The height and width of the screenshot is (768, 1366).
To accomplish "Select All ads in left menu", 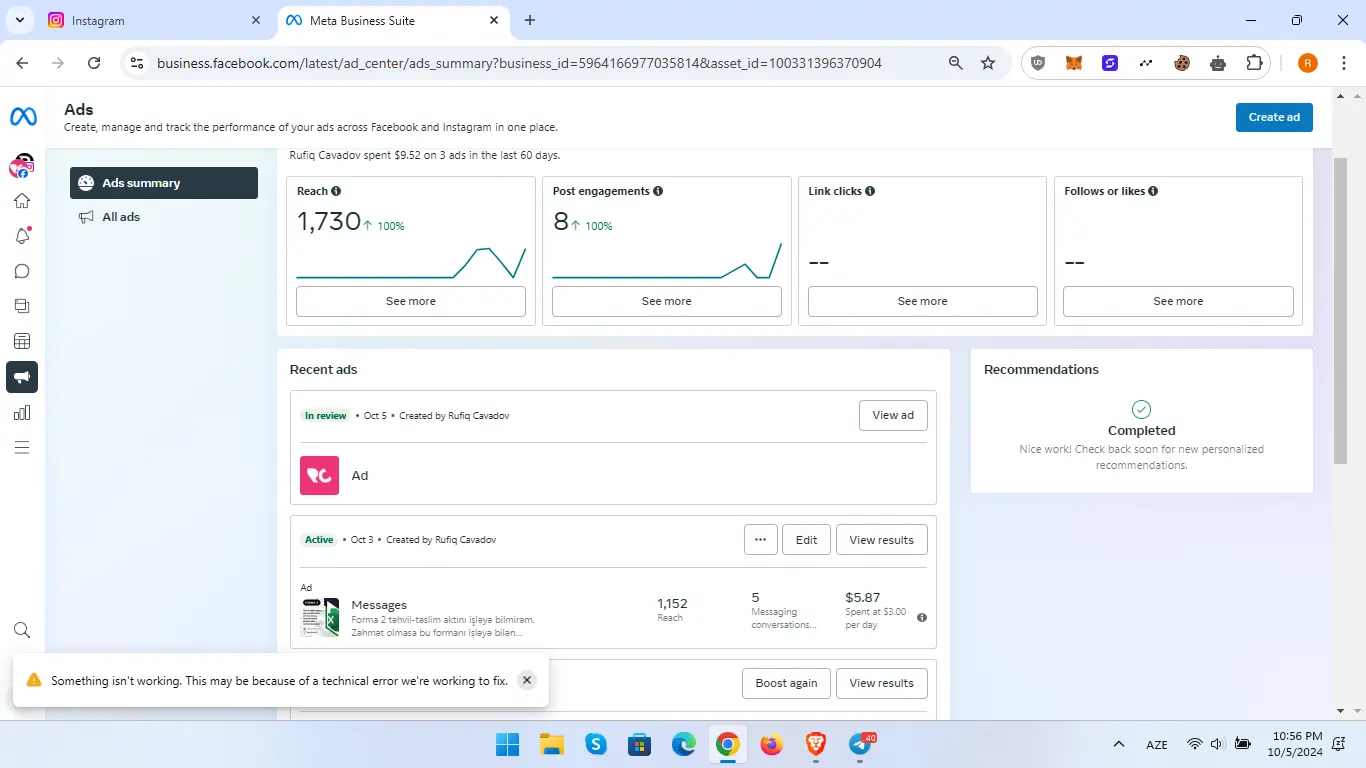I will [x=164, y=217].
